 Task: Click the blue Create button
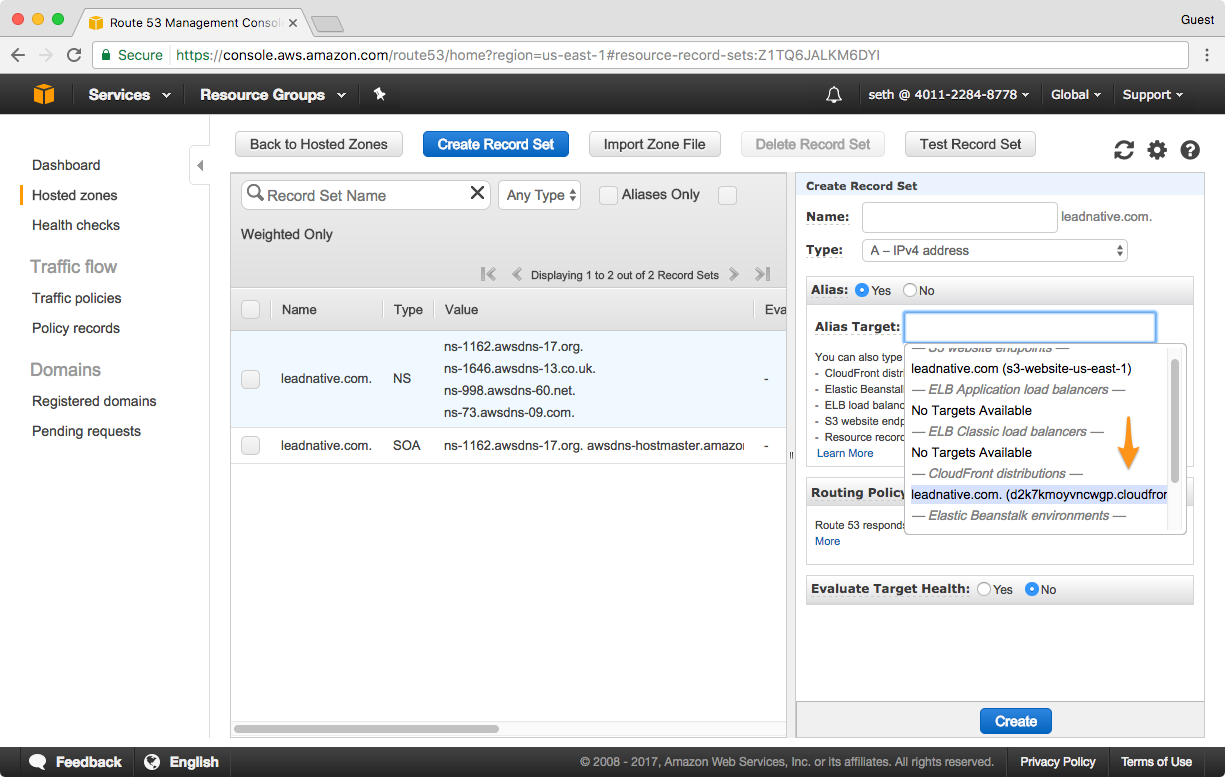click(1015, 721)
